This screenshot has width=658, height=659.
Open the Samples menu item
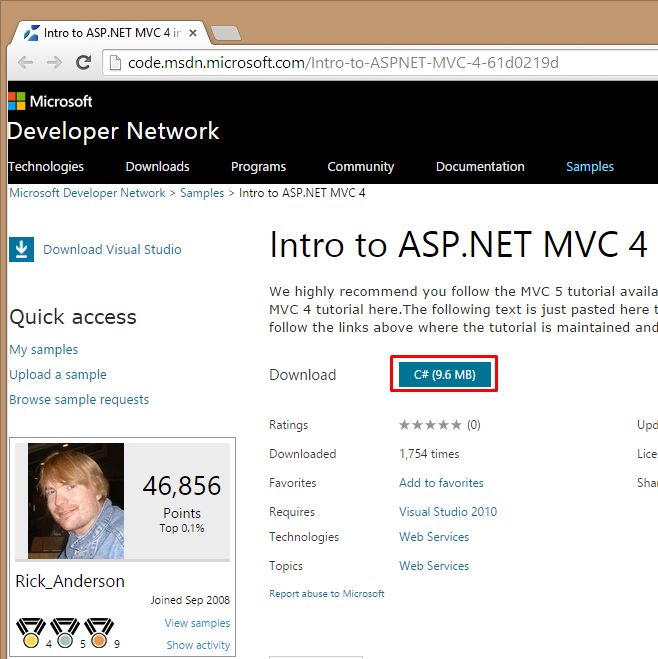point(590,166)
